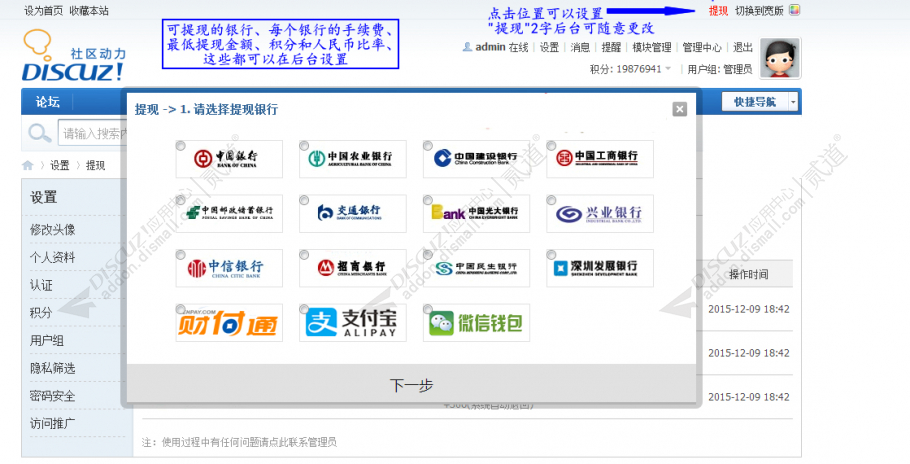This screenshot has width=910, height=464.
Task: Expand the 积分 dropdown arrow
Action: [x=668, y=68]
